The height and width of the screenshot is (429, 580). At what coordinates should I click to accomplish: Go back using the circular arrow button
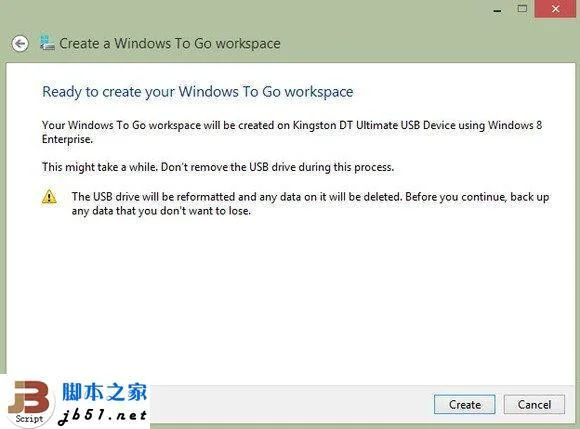point(20,44)
